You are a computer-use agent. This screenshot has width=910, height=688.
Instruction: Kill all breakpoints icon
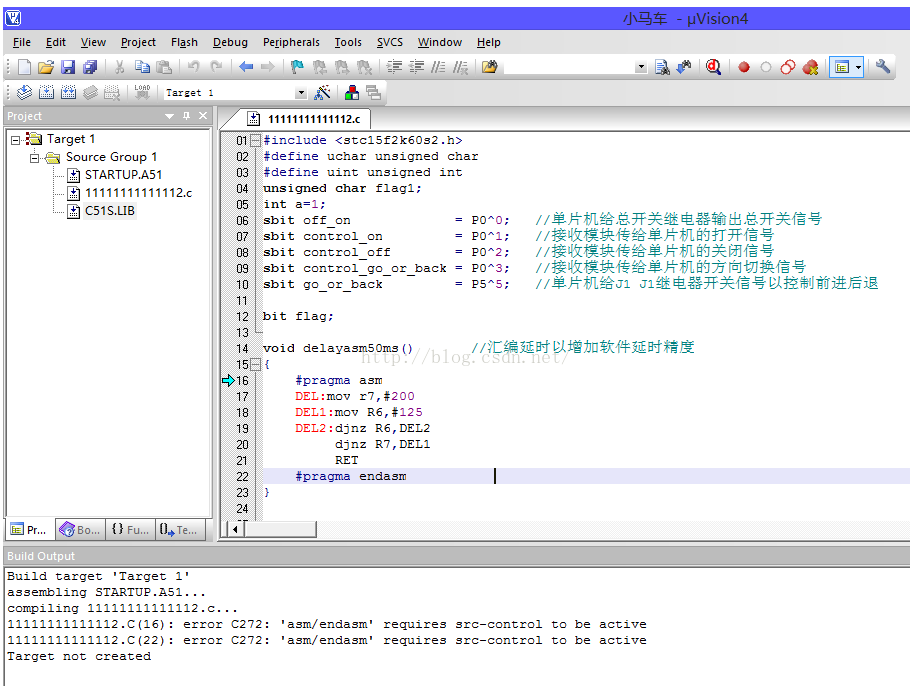[810, 67]
